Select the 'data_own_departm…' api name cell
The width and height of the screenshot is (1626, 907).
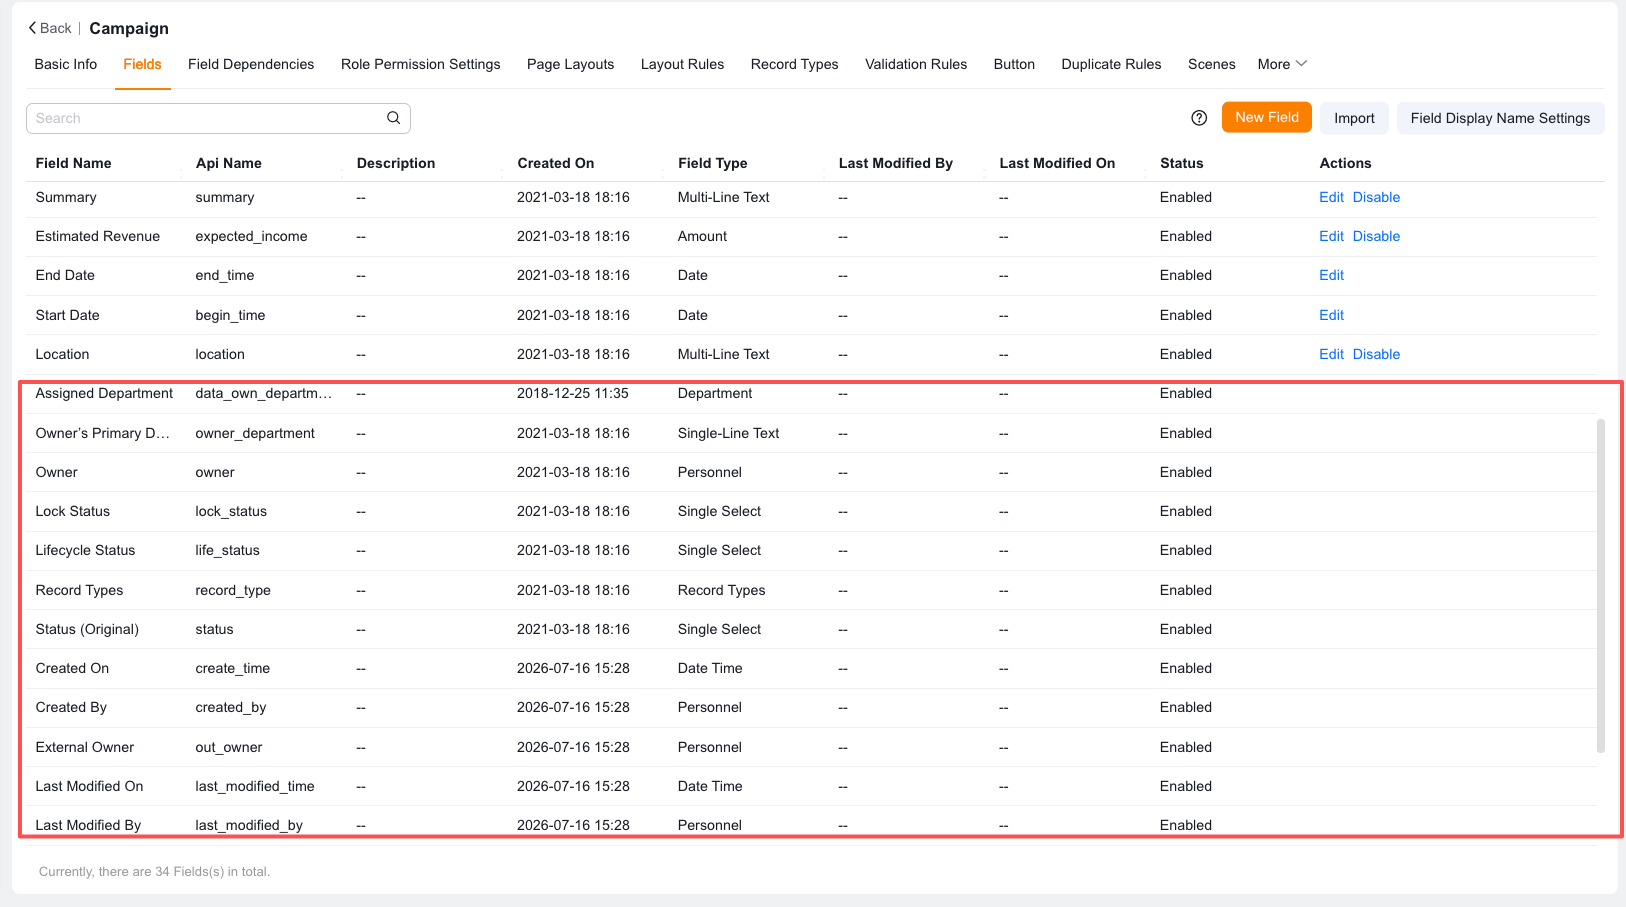(x=264, y=393)
